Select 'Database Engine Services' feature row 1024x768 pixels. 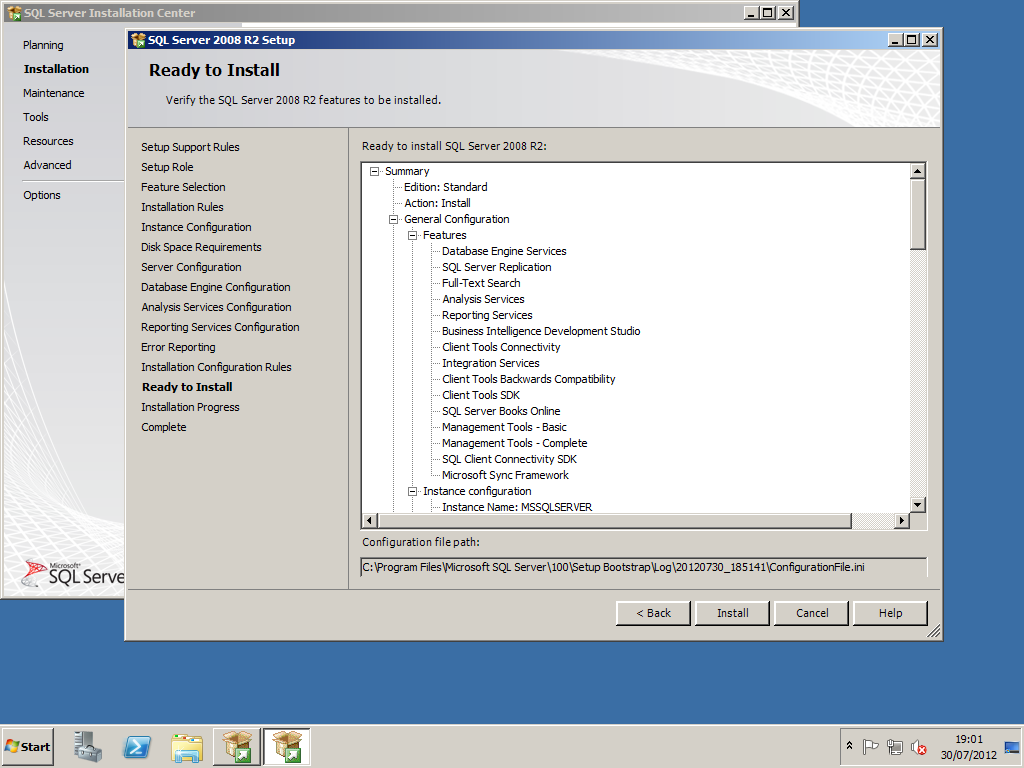click(504, 251)
